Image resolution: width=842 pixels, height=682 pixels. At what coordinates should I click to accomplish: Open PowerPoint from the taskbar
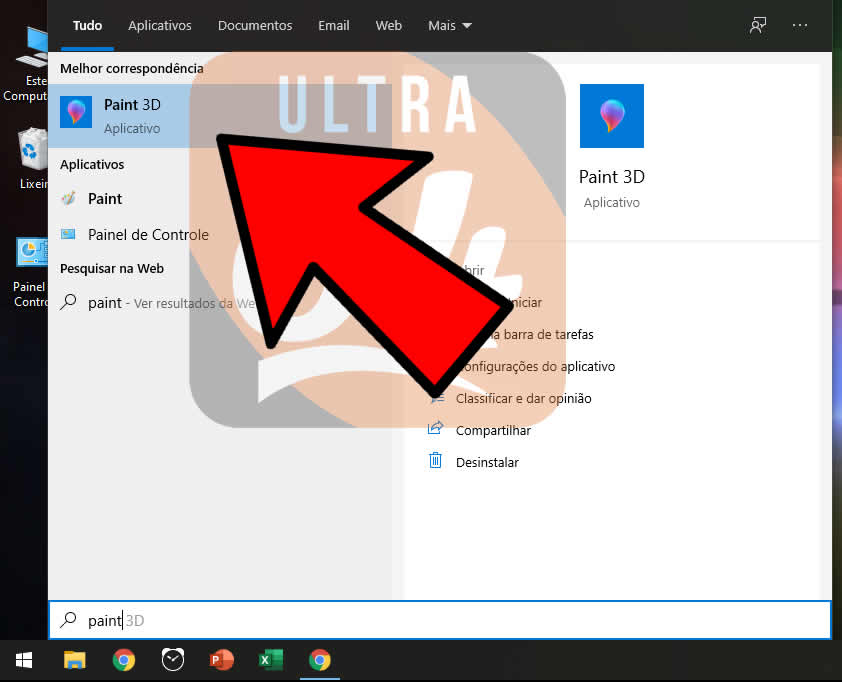222,661
